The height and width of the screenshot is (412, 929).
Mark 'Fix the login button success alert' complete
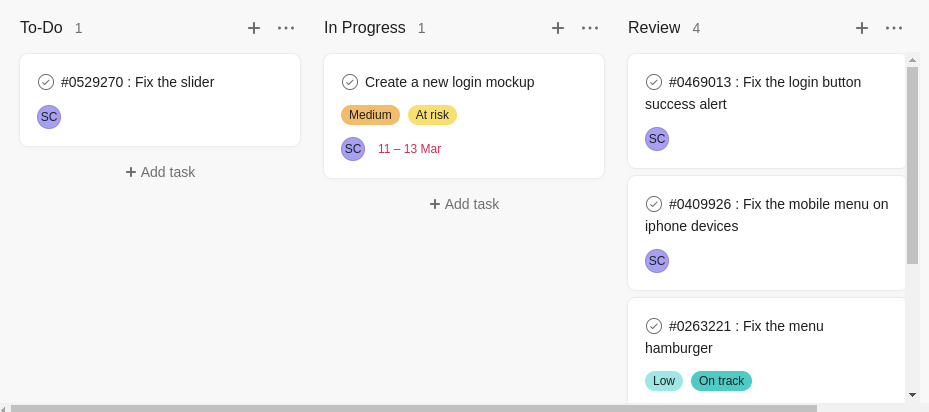[653, 82]
